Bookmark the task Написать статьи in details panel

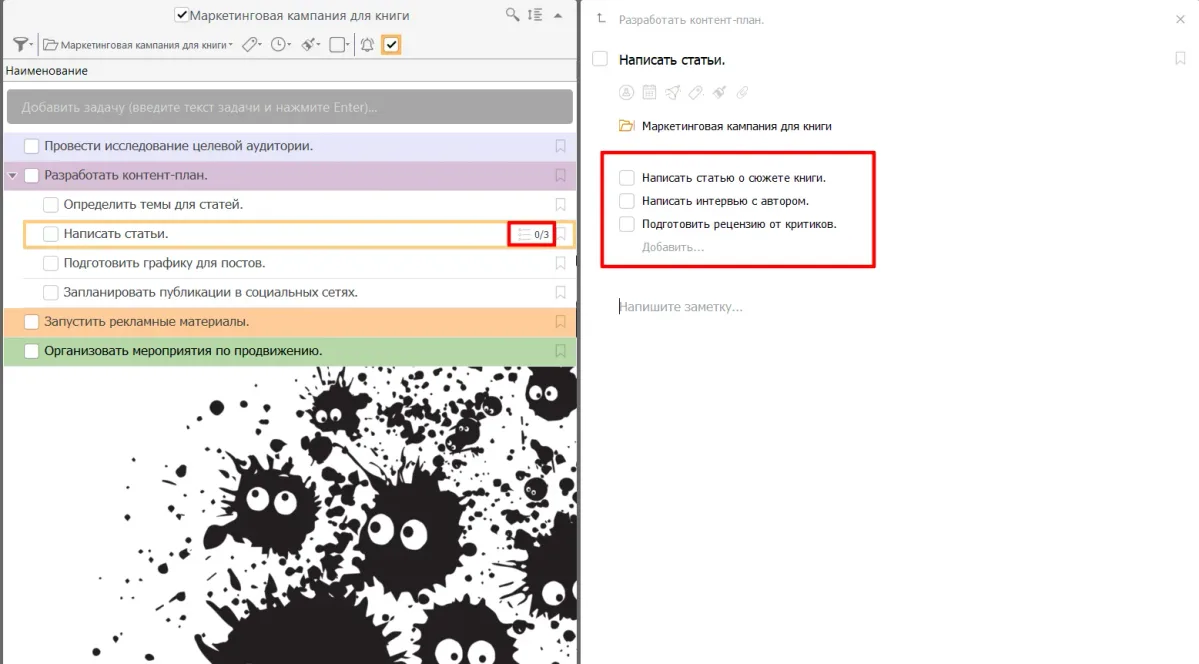1180,59
